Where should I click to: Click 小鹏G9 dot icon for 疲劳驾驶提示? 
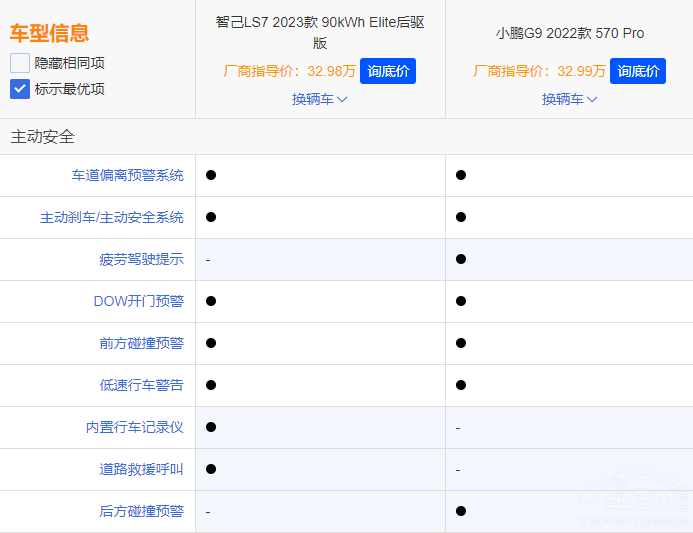click(x=461, y=259)
